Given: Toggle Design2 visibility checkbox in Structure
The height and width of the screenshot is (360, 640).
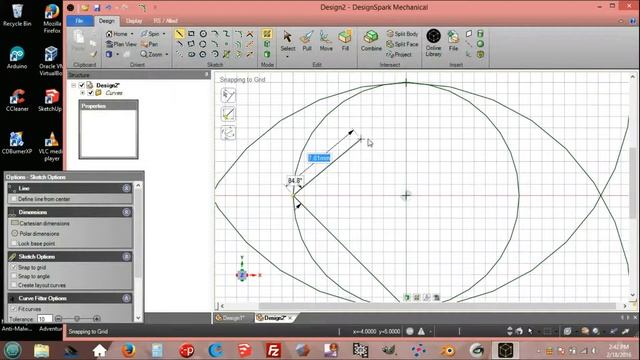Looking at the screenshot, I should pyautogui.click(x=82, y=85).
